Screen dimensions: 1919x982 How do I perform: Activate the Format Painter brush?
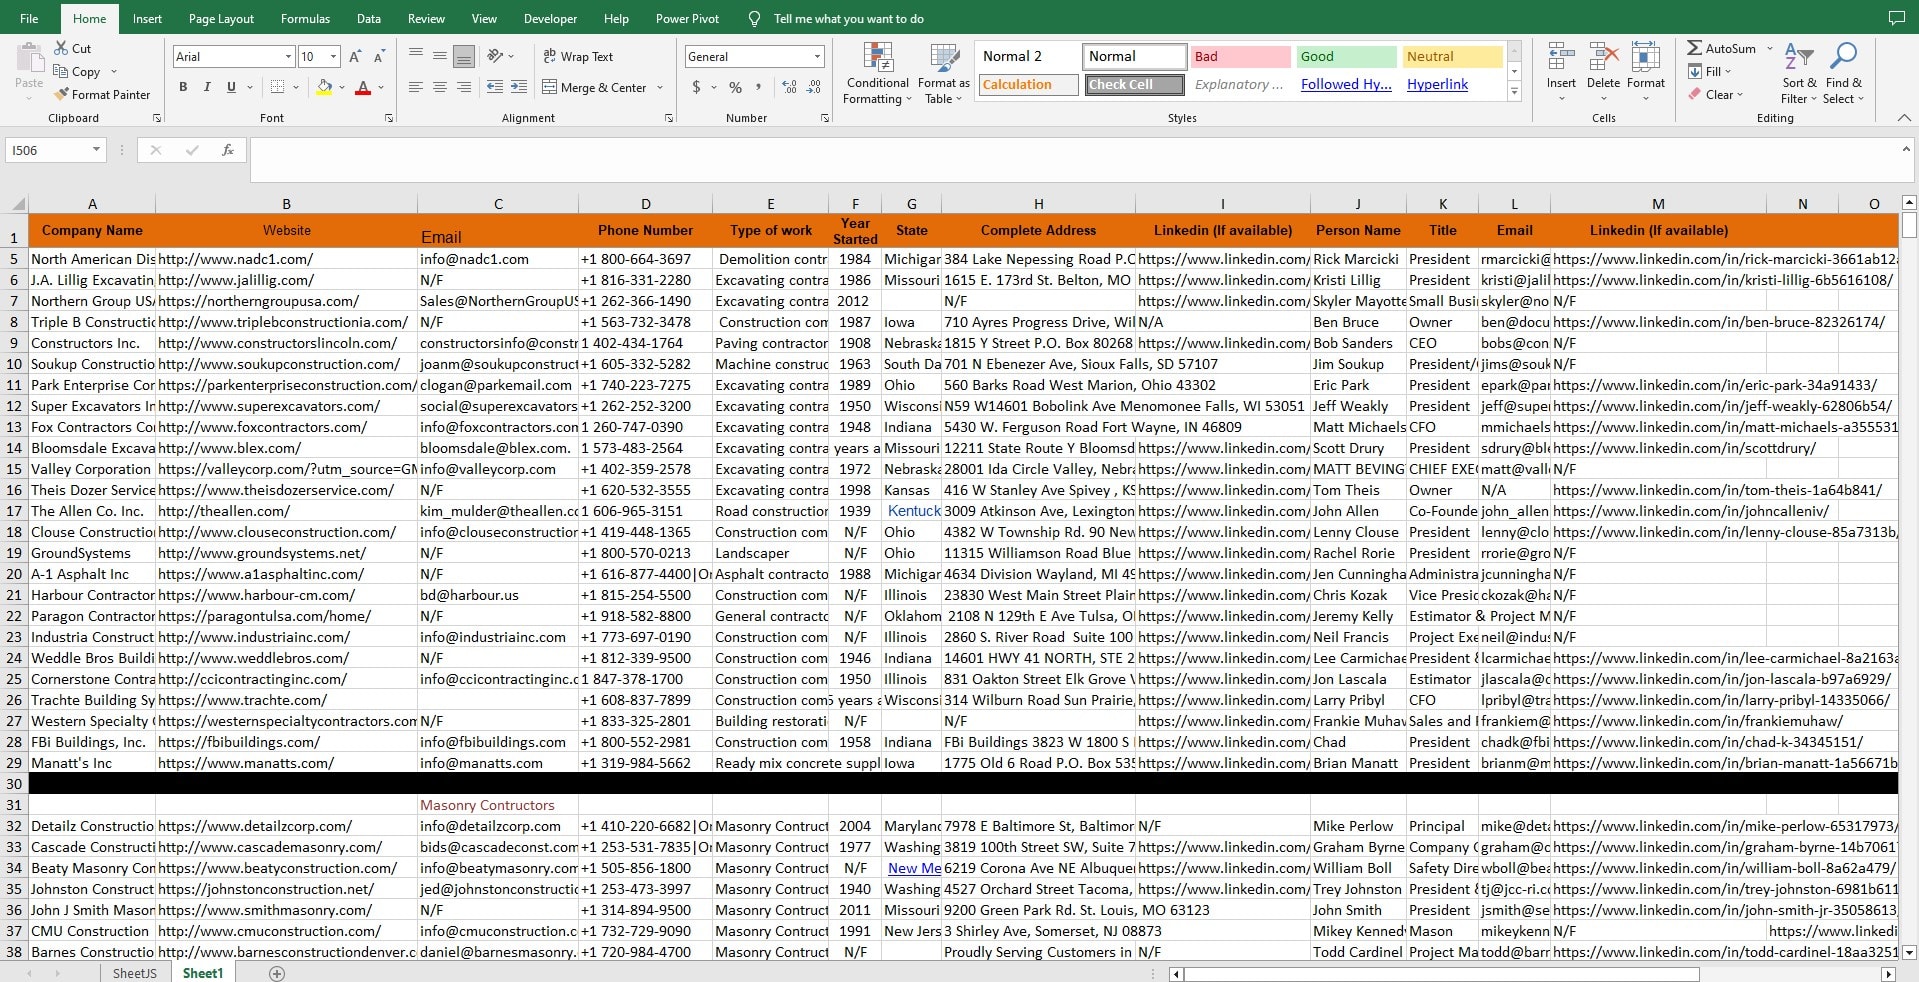click(x=61, y=94)
